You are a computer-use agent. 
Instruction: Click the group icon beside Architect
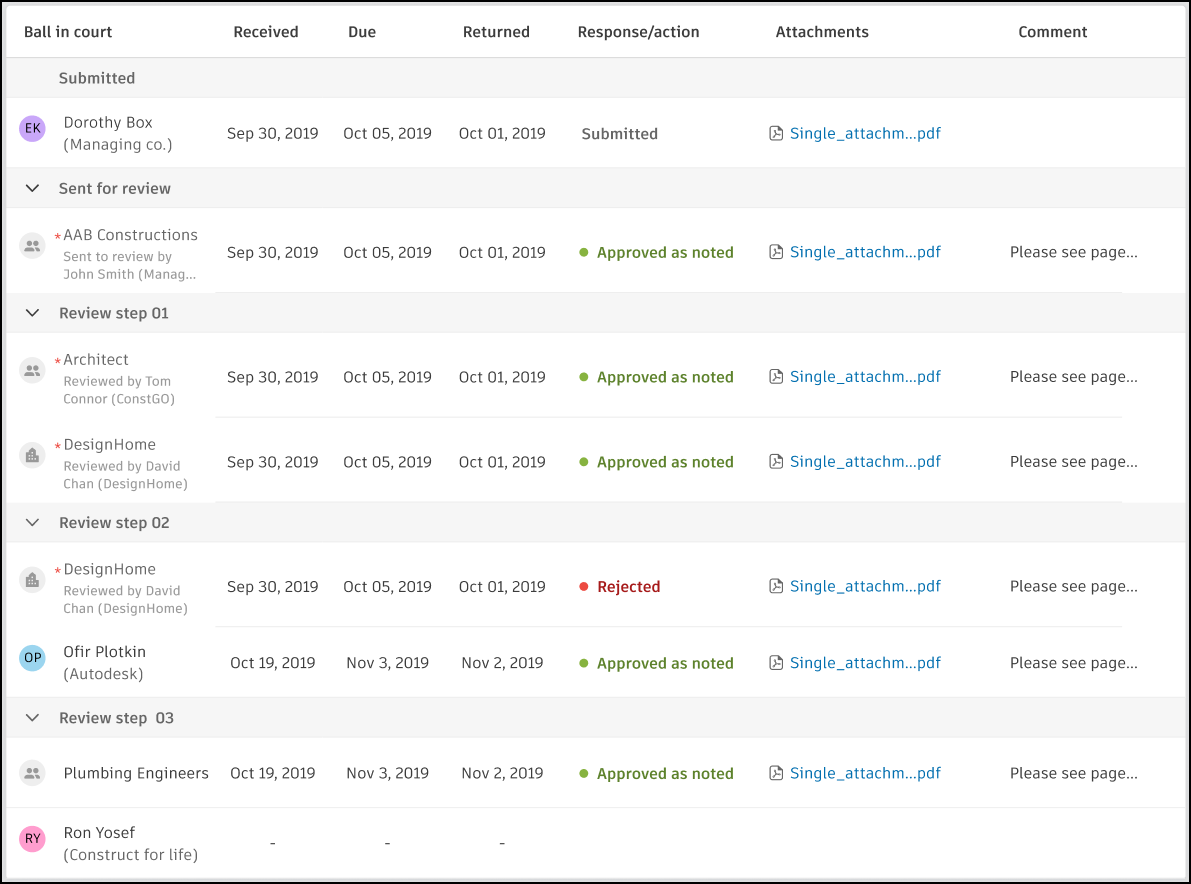coord(33,371)
